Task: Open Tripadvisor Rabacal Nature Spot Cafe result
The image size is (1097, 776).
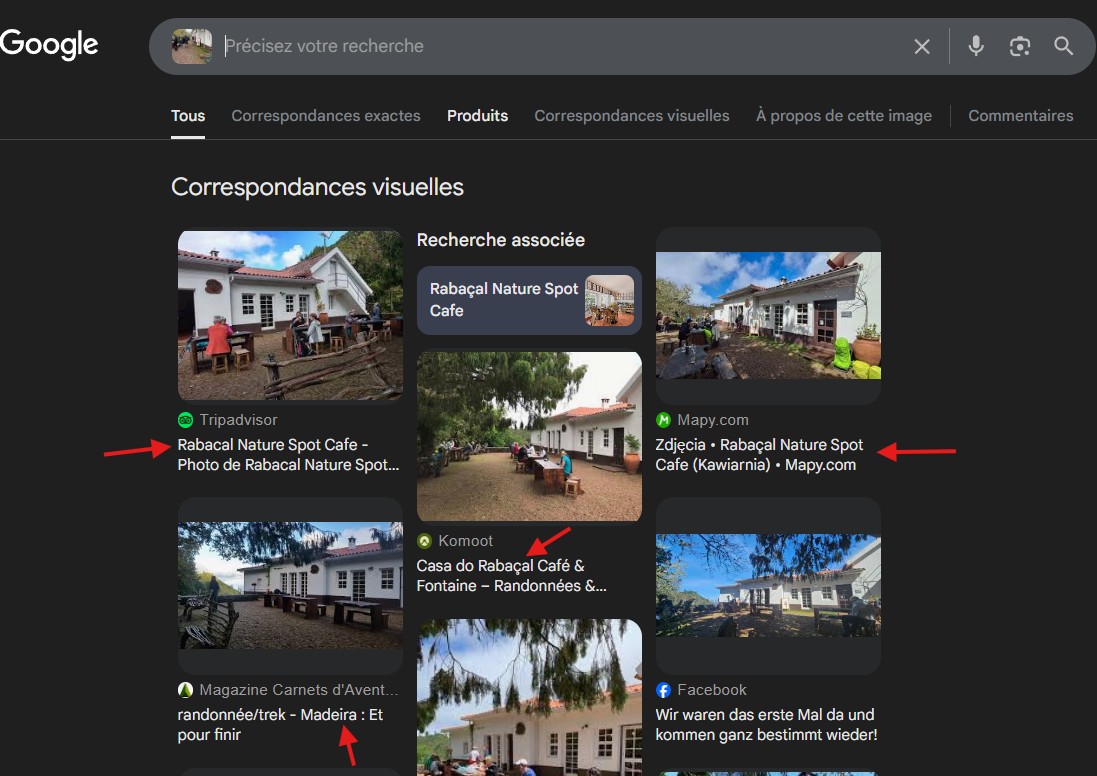Action: [x=288, y=455]
